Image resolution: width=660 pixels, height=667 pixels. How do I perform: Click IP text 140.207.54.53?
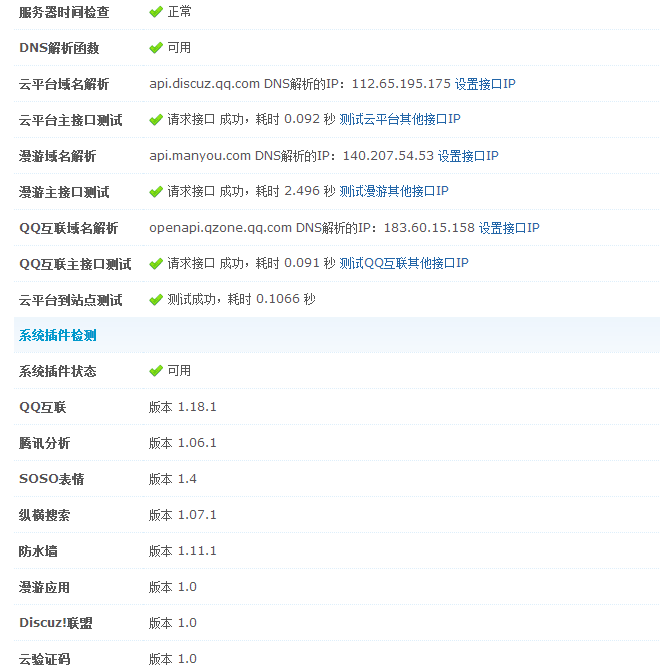click(x=388, y=156)
